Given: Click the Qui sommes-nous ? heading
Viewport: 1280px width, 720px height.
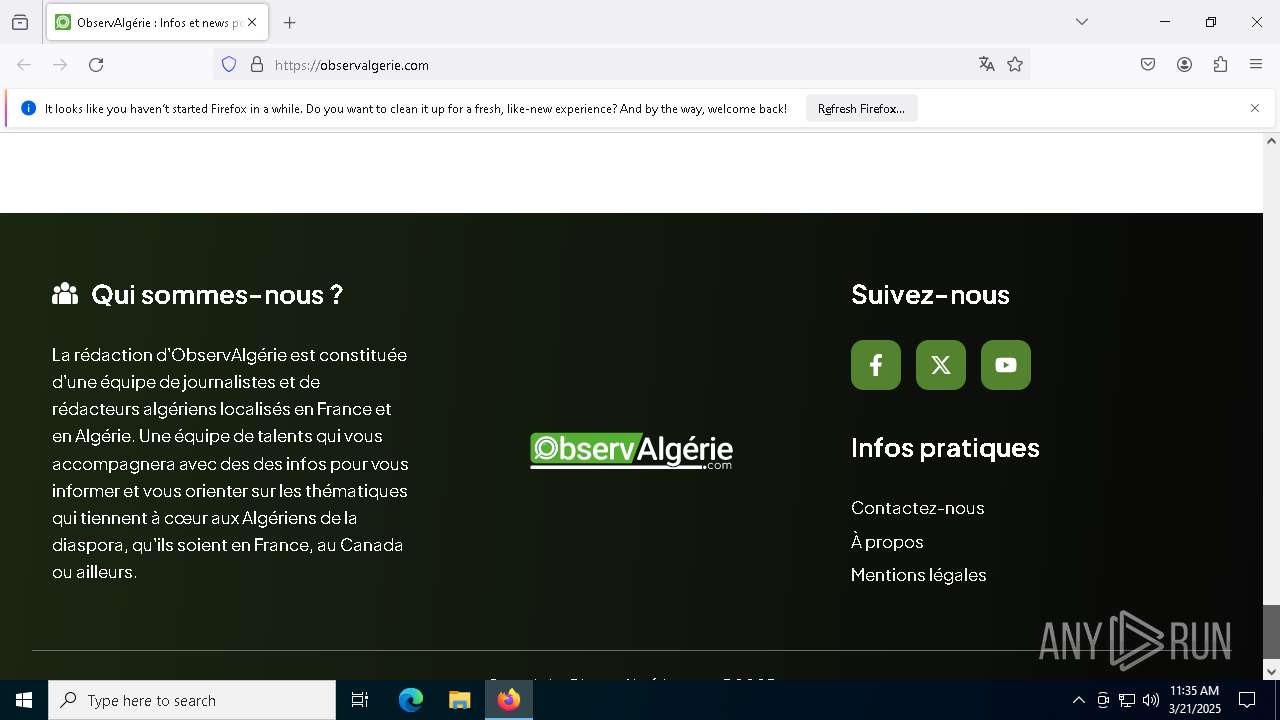Looking at the screenshot, I should 217,295.
